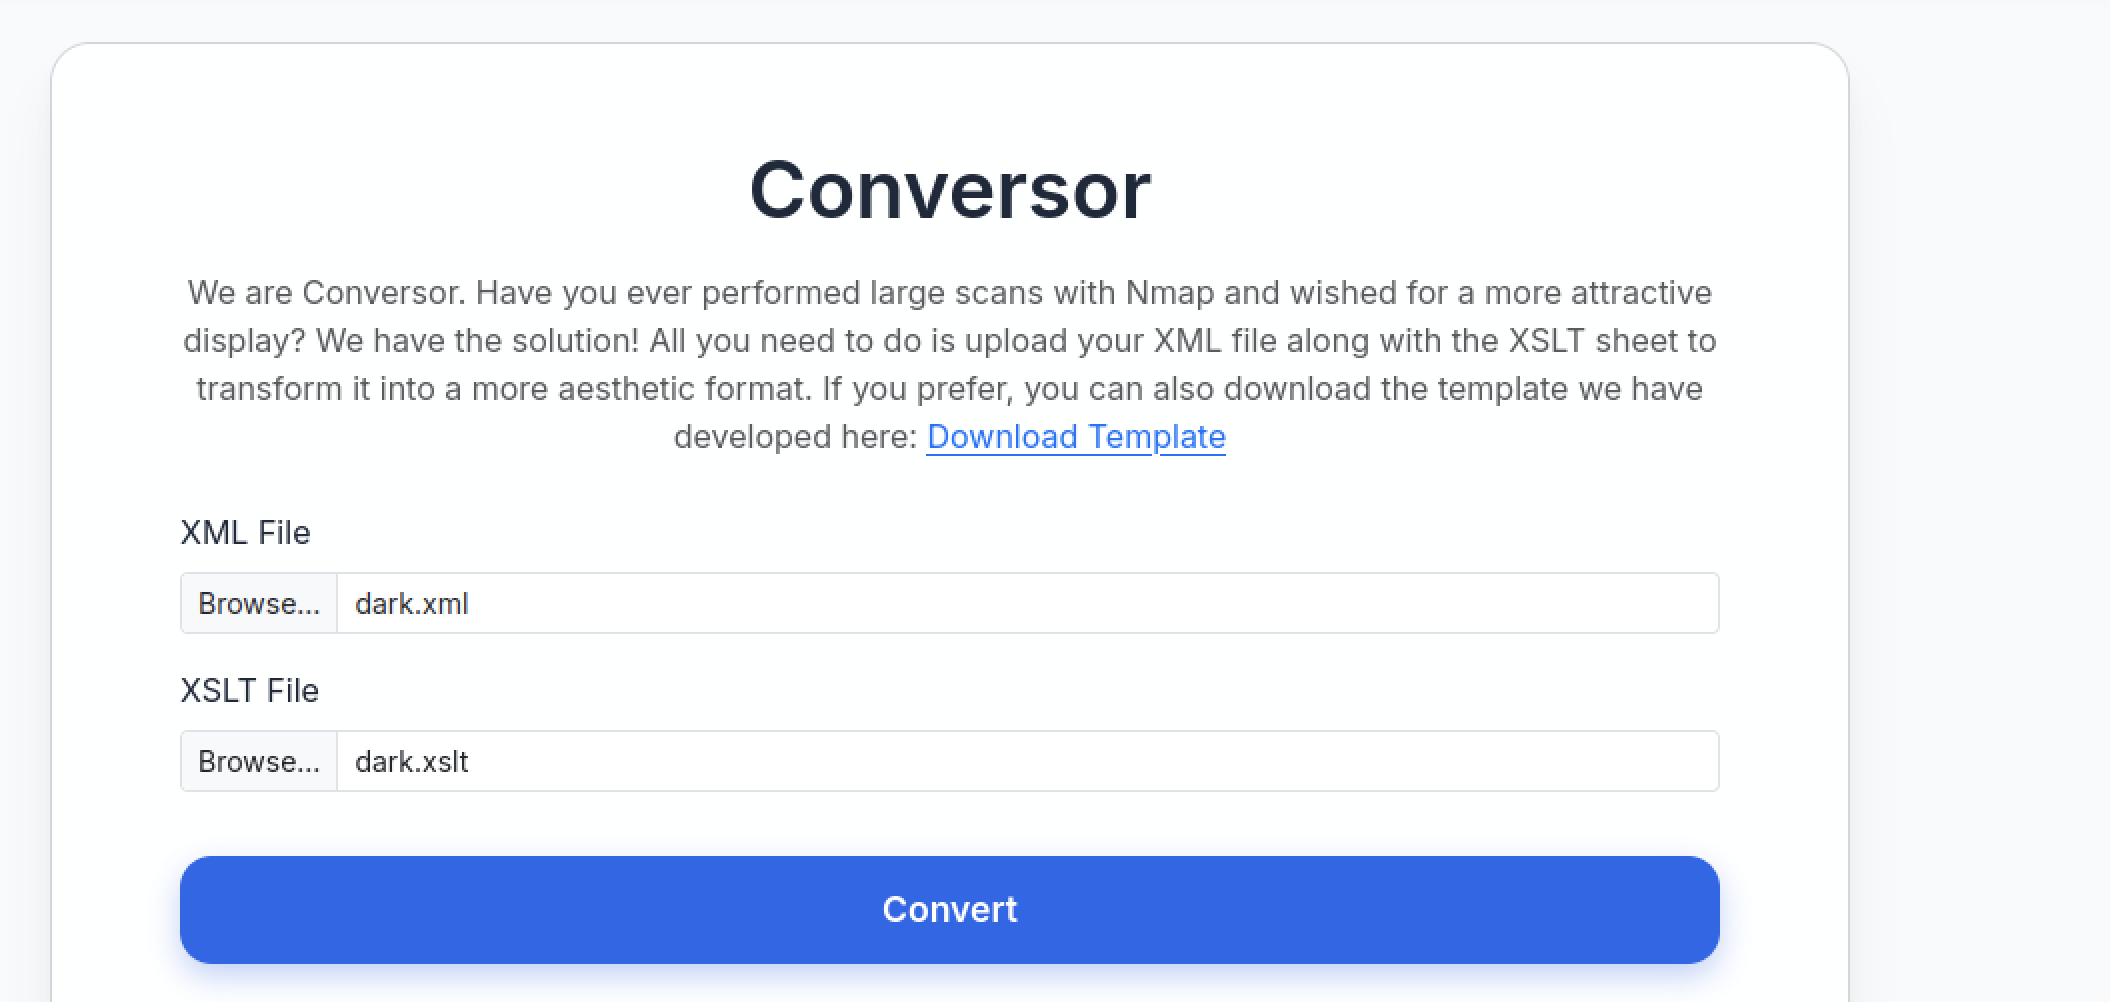Click Browse for the XML File field

[x=258, y=603]
